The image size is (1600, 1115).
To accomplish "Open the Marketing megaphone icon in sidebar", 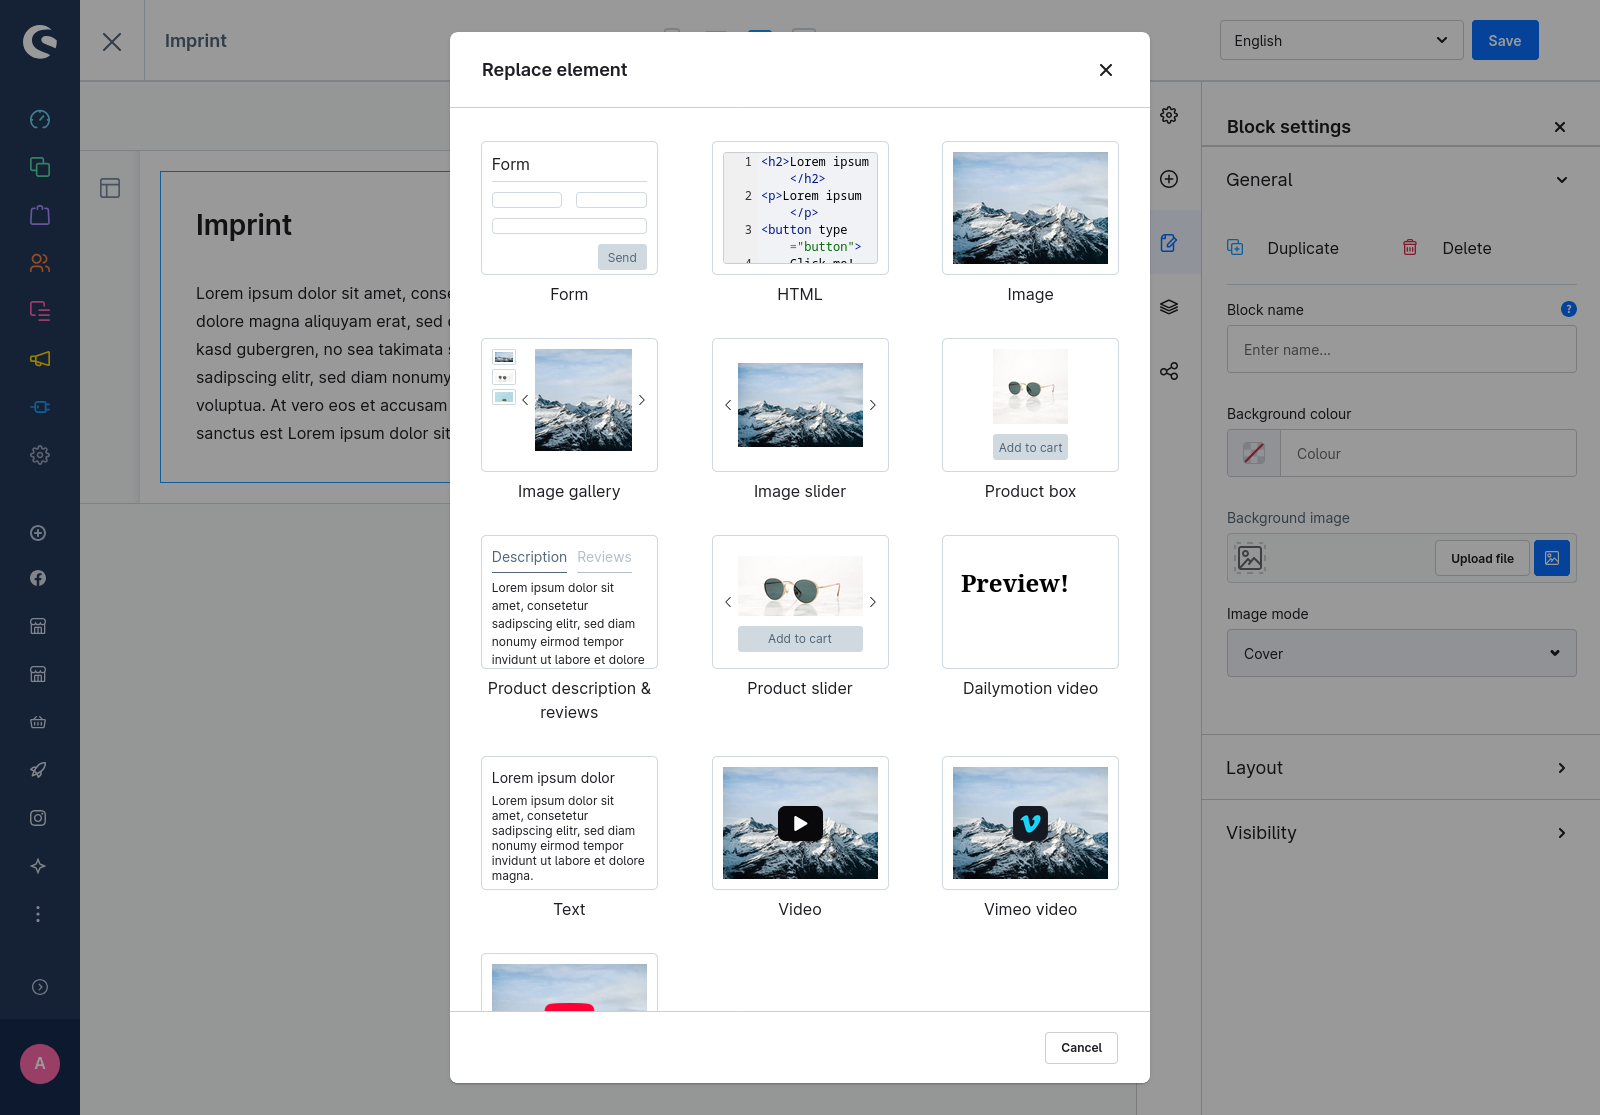I will 40,359.
